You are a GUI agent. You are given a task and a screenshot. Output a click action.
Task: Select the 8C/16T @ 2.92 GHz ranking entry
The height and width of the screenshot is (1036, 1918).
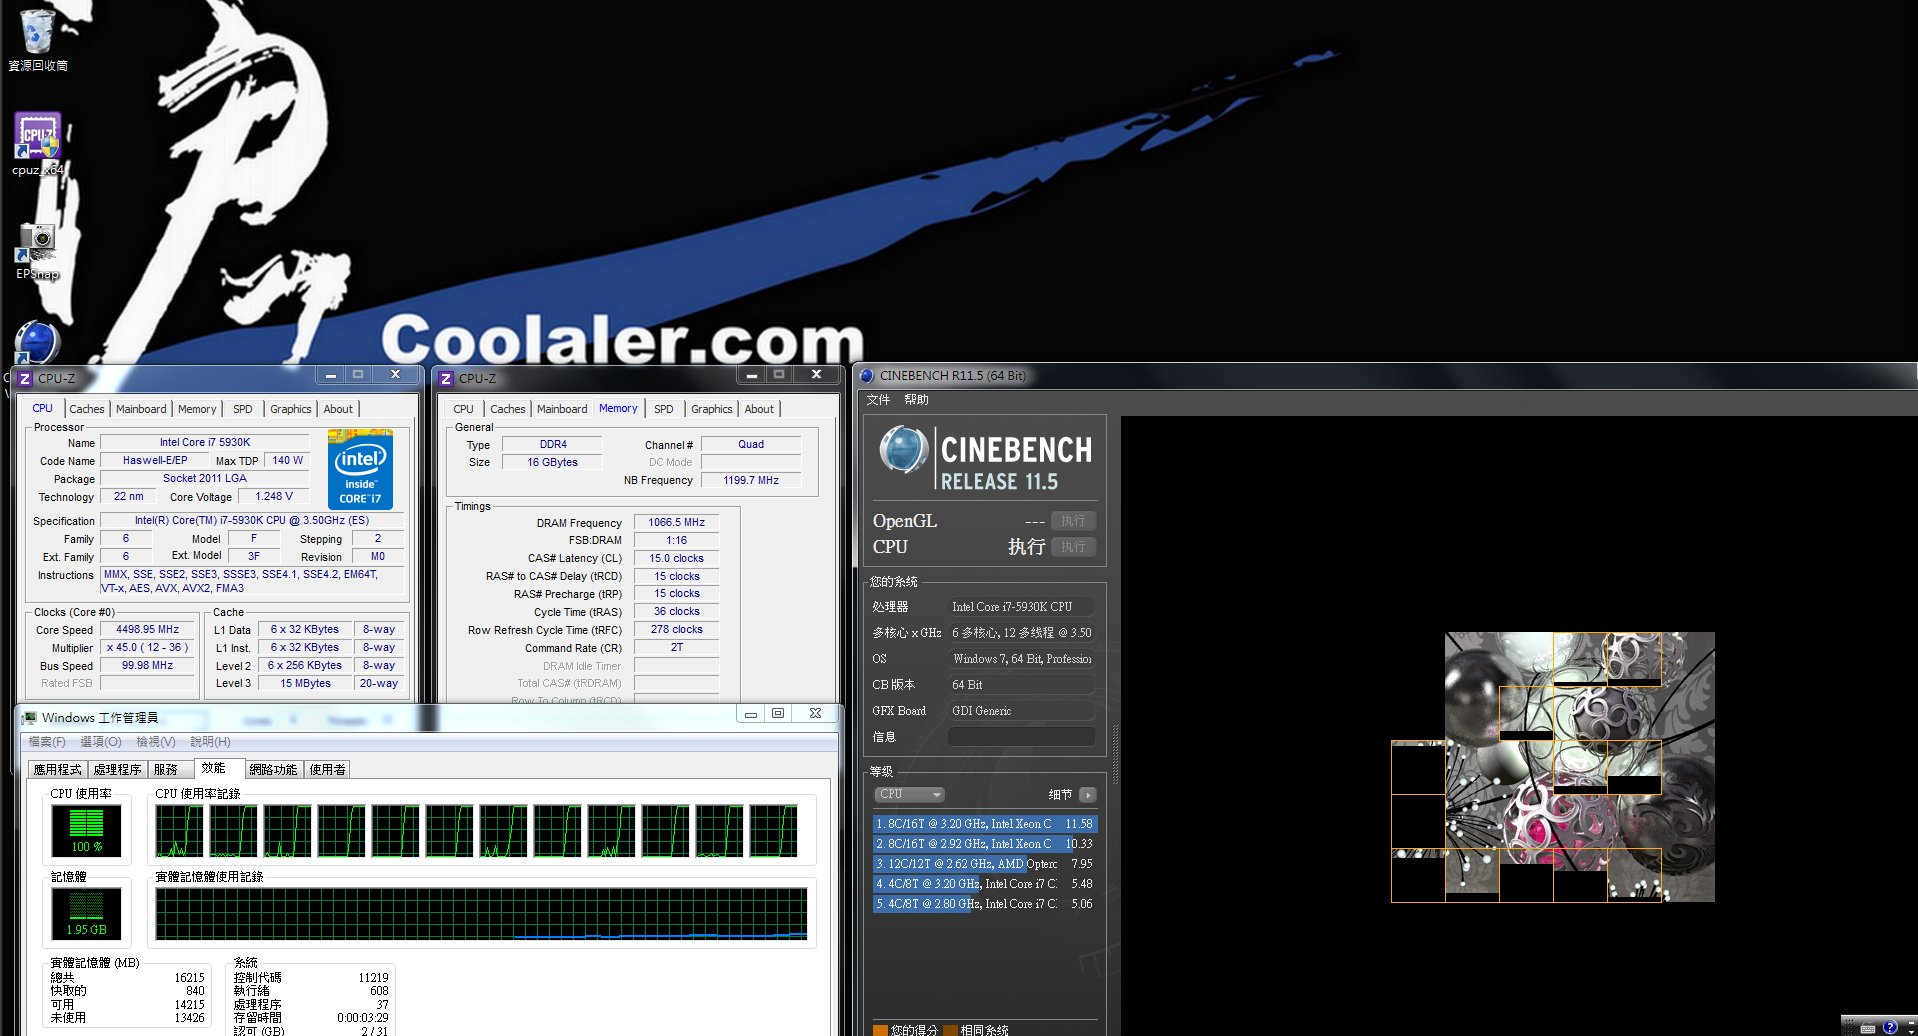click(985, 844)
